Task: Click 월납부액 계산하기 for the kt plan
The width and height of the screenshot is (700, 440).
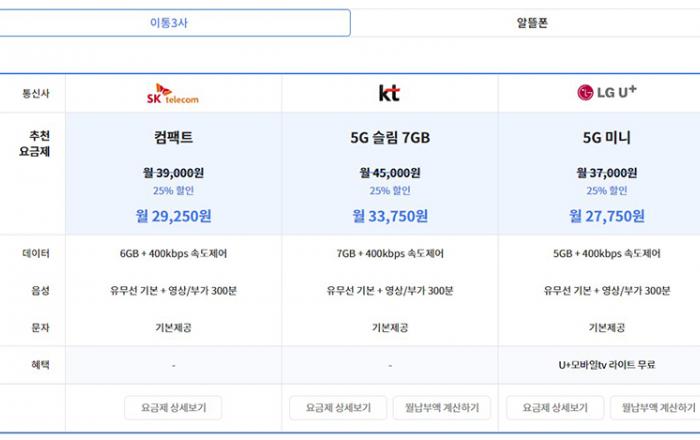Action: [442, 408]
